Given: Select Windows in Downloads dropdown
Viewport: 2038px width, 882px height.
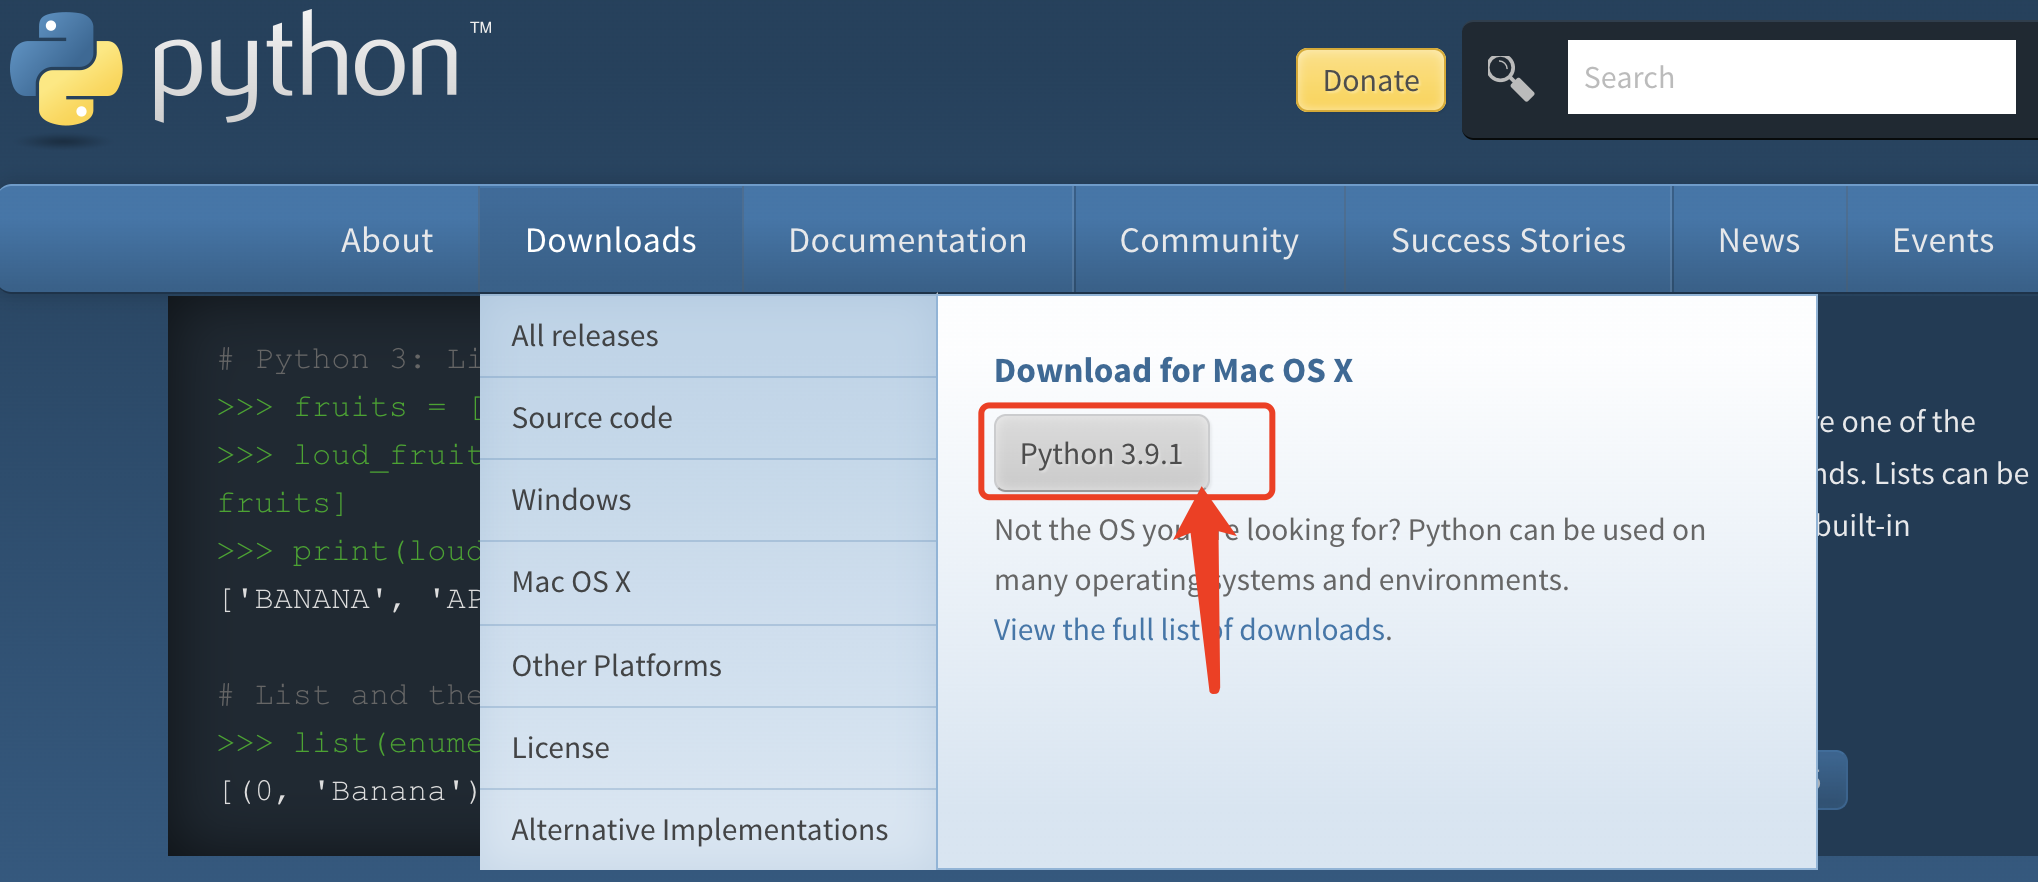Looking at the screenshot, I should click(x=708, y=500).
